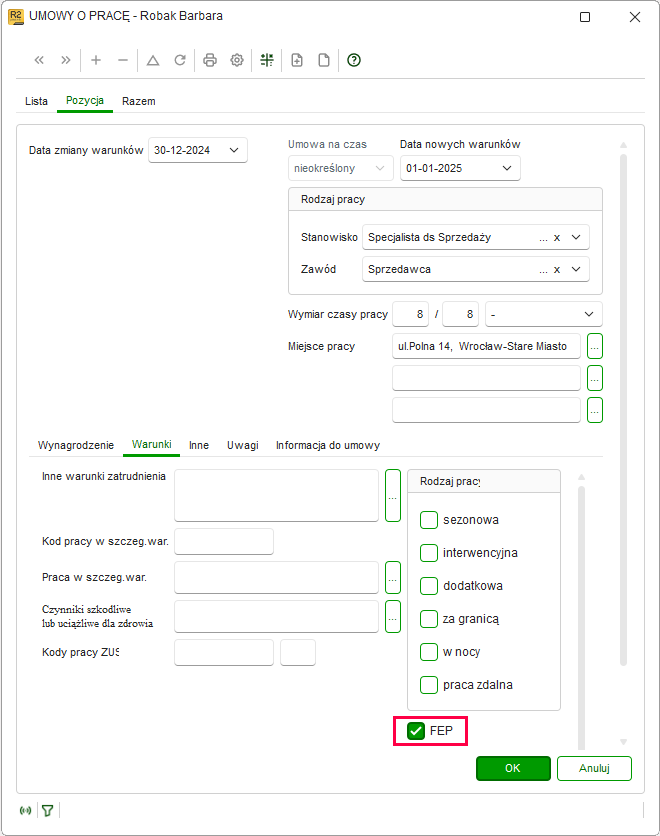660x836 pixels.
Task: Expand the Data nowych warunków date picker
Action: [507, 168]
